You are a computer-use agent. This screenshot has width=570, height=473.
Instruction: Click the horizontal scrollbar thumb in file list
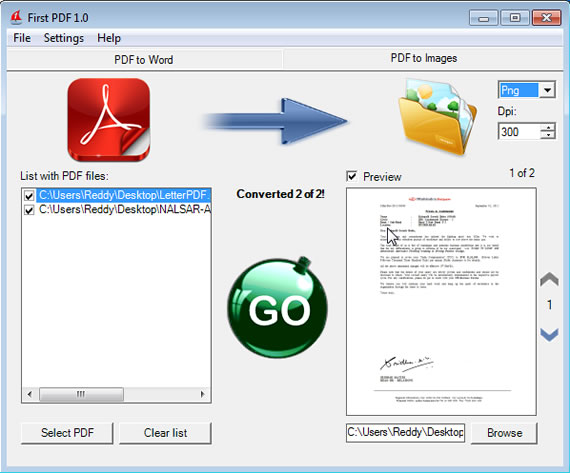(x=81, y=394)
